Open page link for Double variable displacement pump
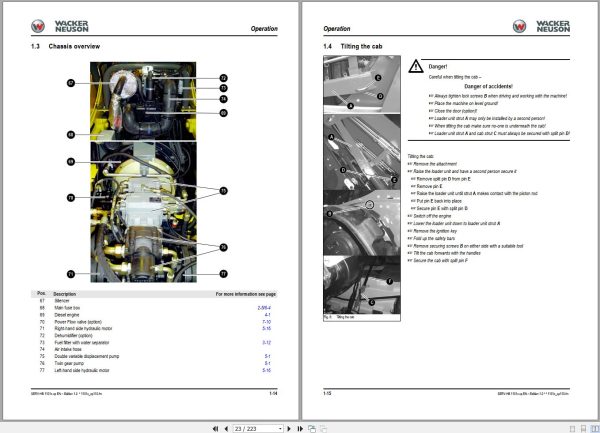 pyautogui.click(x=267, y=356)
